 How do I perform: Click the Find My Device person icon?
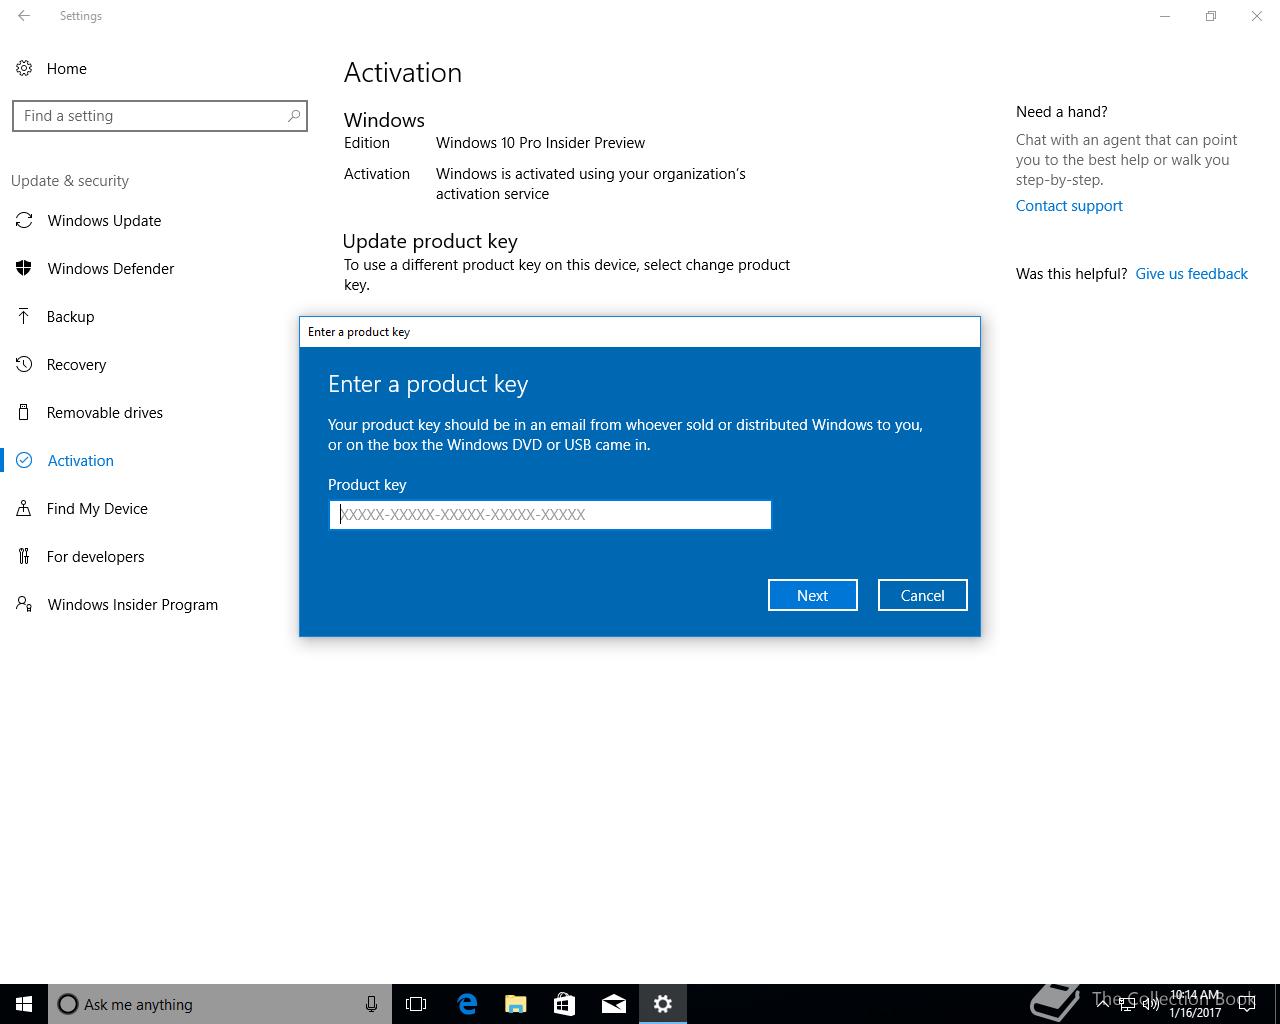(x=24, y=508)
